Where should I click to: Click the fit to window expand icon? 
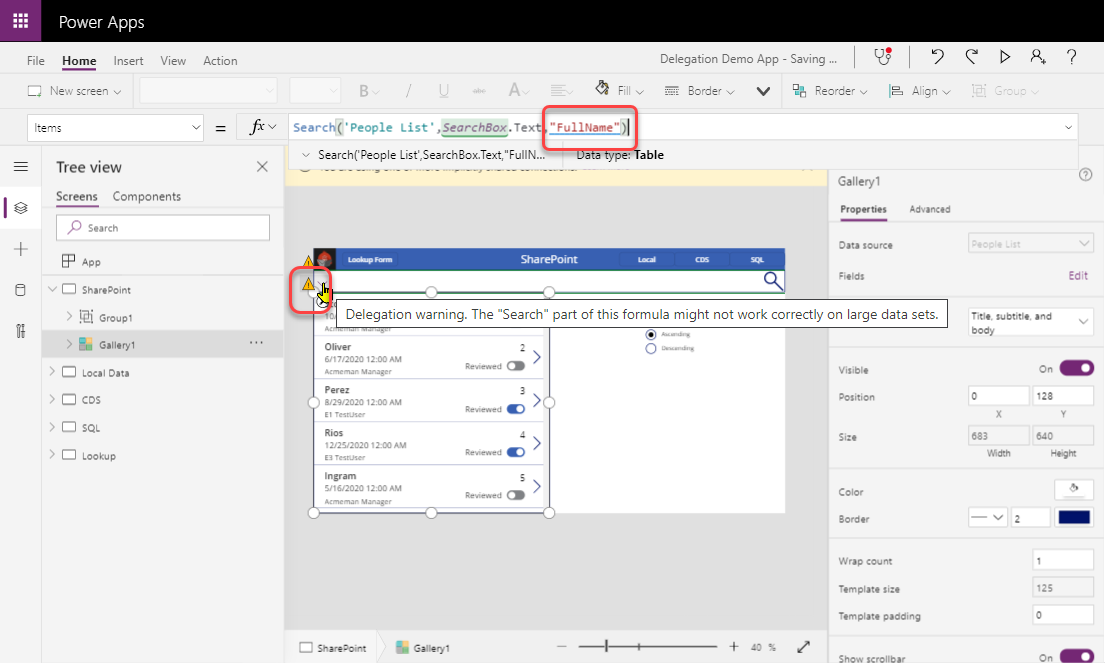pyautogui.click(x=803, y=646)
